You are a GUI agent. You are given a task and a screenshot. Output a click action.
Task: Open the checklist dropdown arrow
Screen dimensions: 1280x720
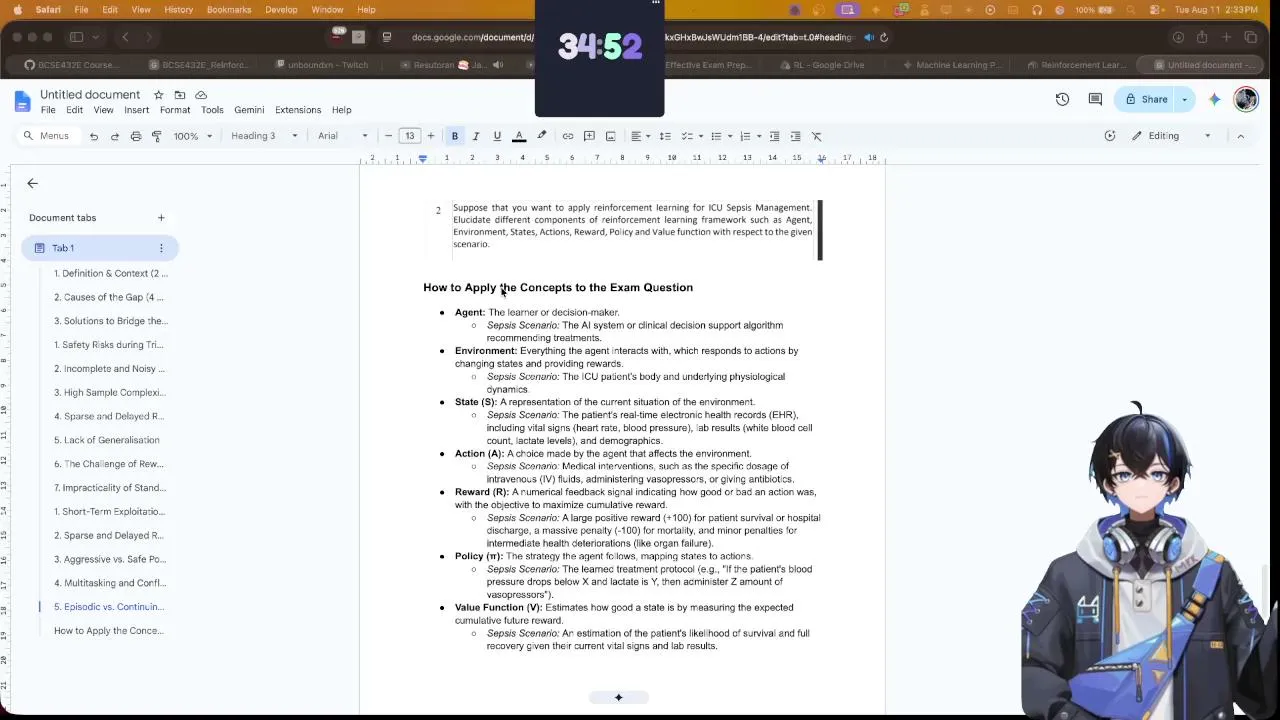[701, 136]
